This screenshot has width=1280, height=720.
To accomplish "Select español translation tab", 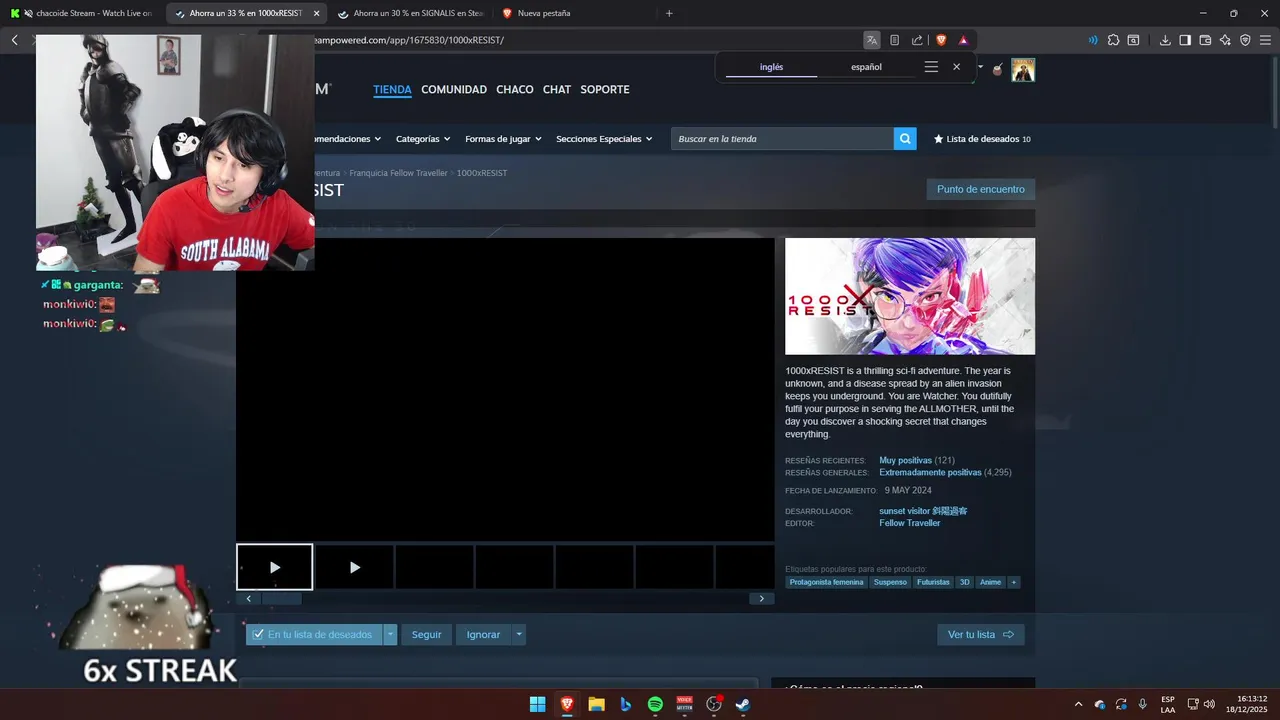I will coord(866,67).
